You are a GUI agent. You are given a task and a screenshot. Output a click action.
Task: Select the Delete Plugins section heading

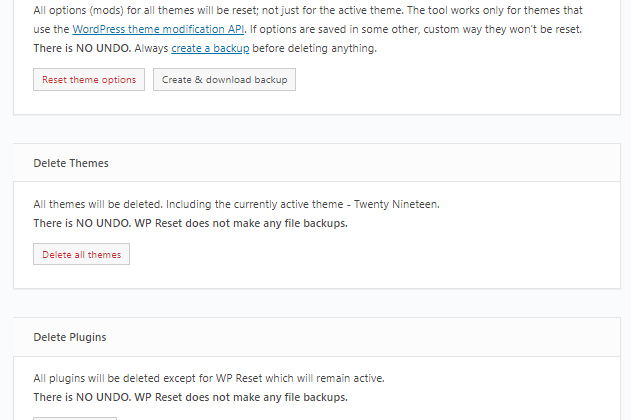click(x=70, y=337)
